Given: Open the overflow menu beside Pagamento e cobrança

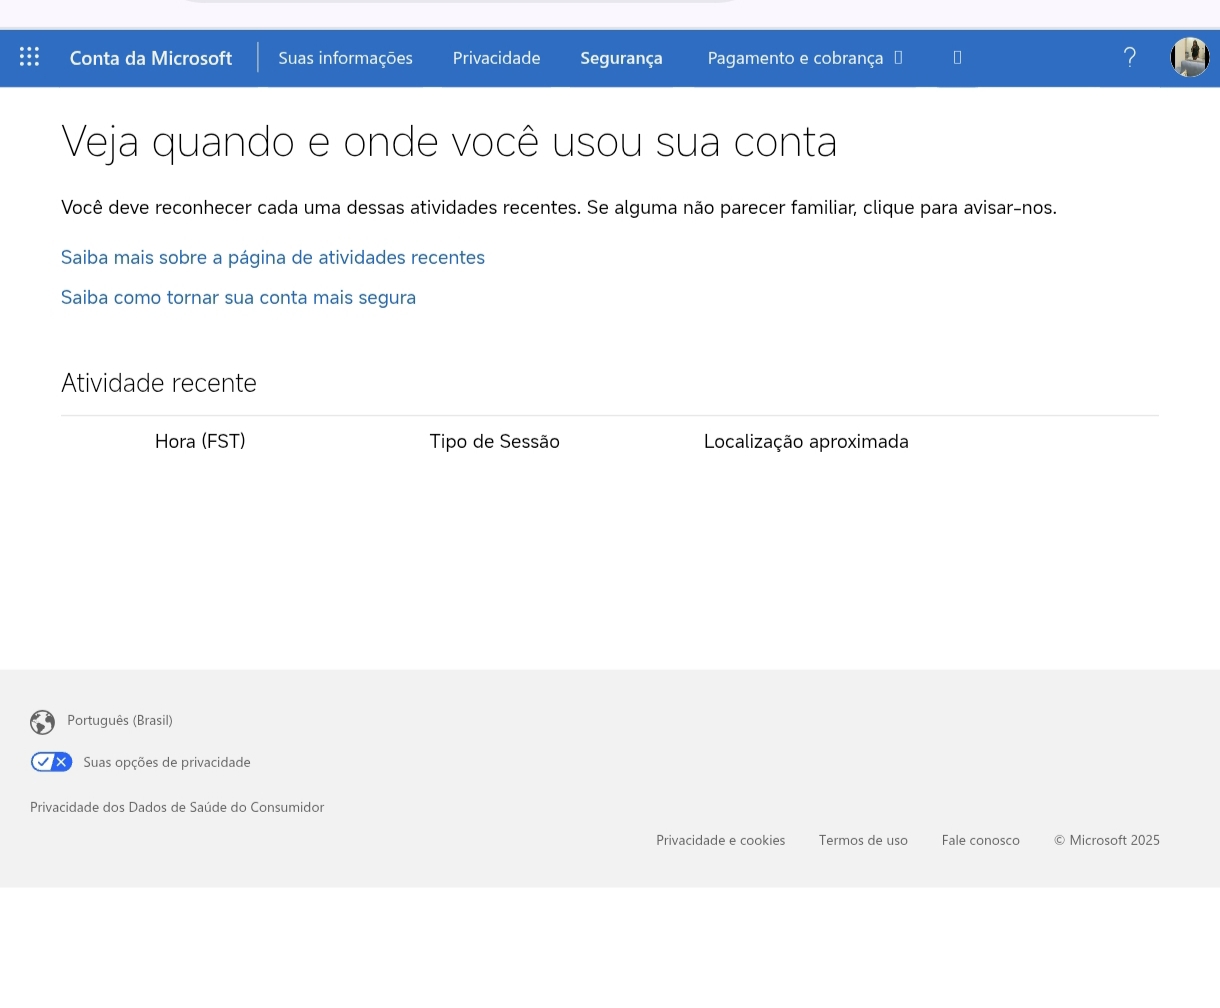Looking at the screenshot, I should pos(957,58).
